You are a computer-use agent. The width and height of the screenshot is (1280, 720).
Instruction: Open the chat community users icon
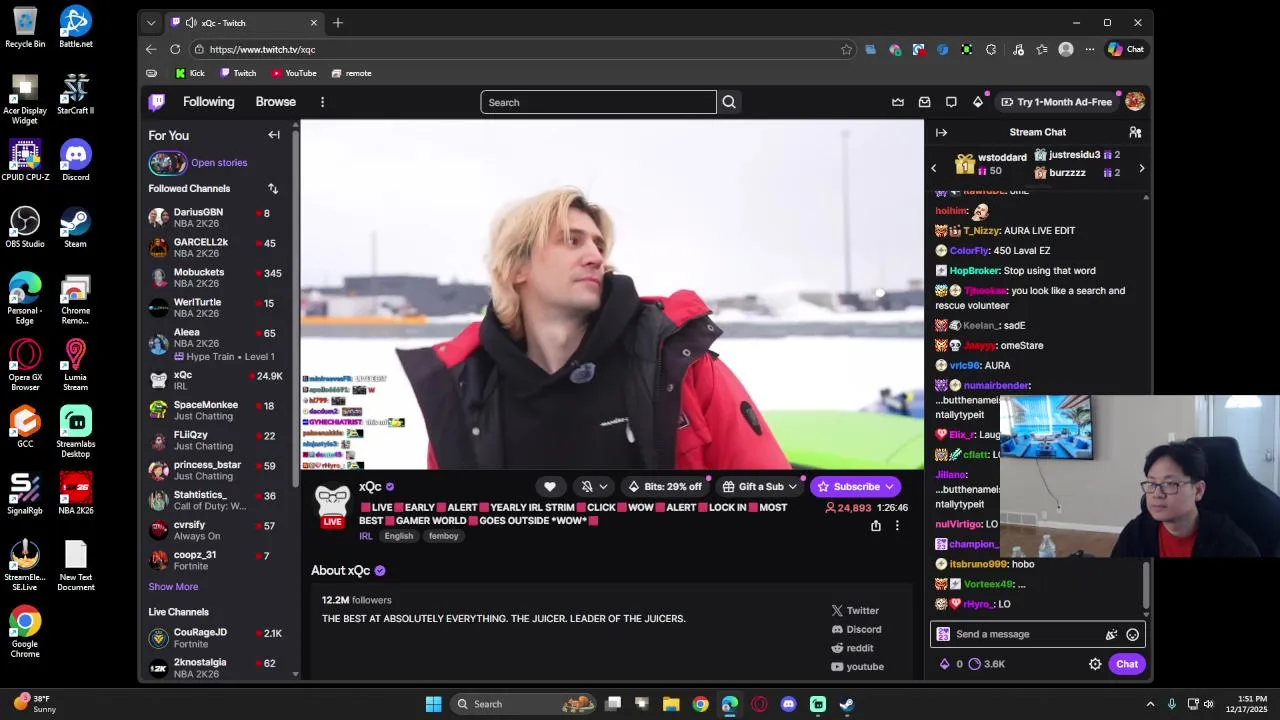pyautogui.click(x=1135, y=132)
